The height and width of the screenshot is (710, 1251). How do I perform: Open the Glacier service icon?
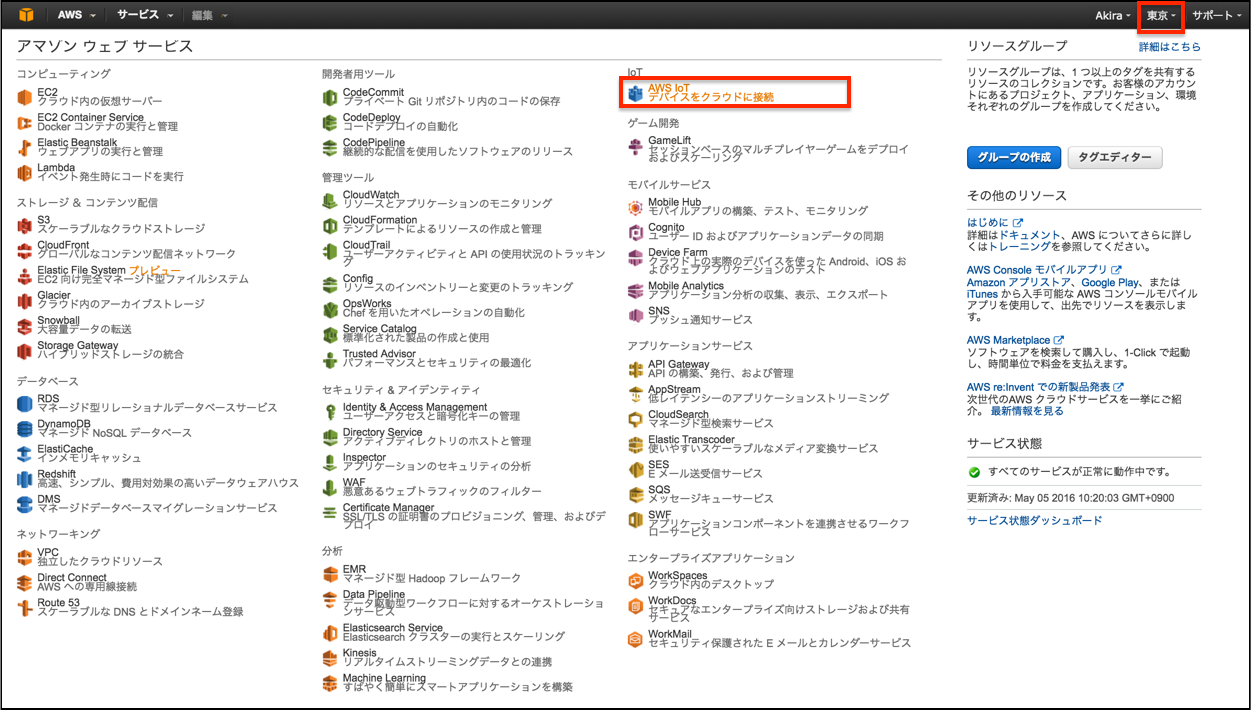(x=25, y=300)
